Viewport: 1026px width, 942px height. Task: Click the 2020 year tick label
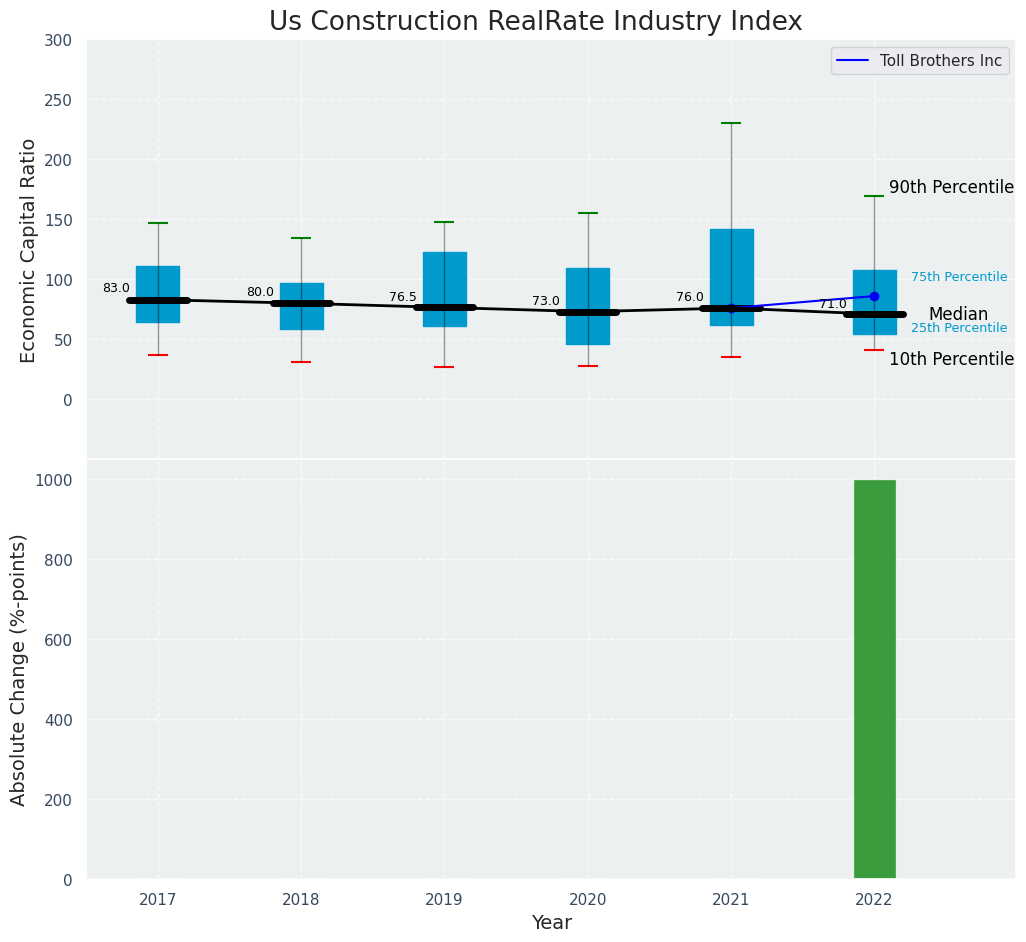pos(587,899)
